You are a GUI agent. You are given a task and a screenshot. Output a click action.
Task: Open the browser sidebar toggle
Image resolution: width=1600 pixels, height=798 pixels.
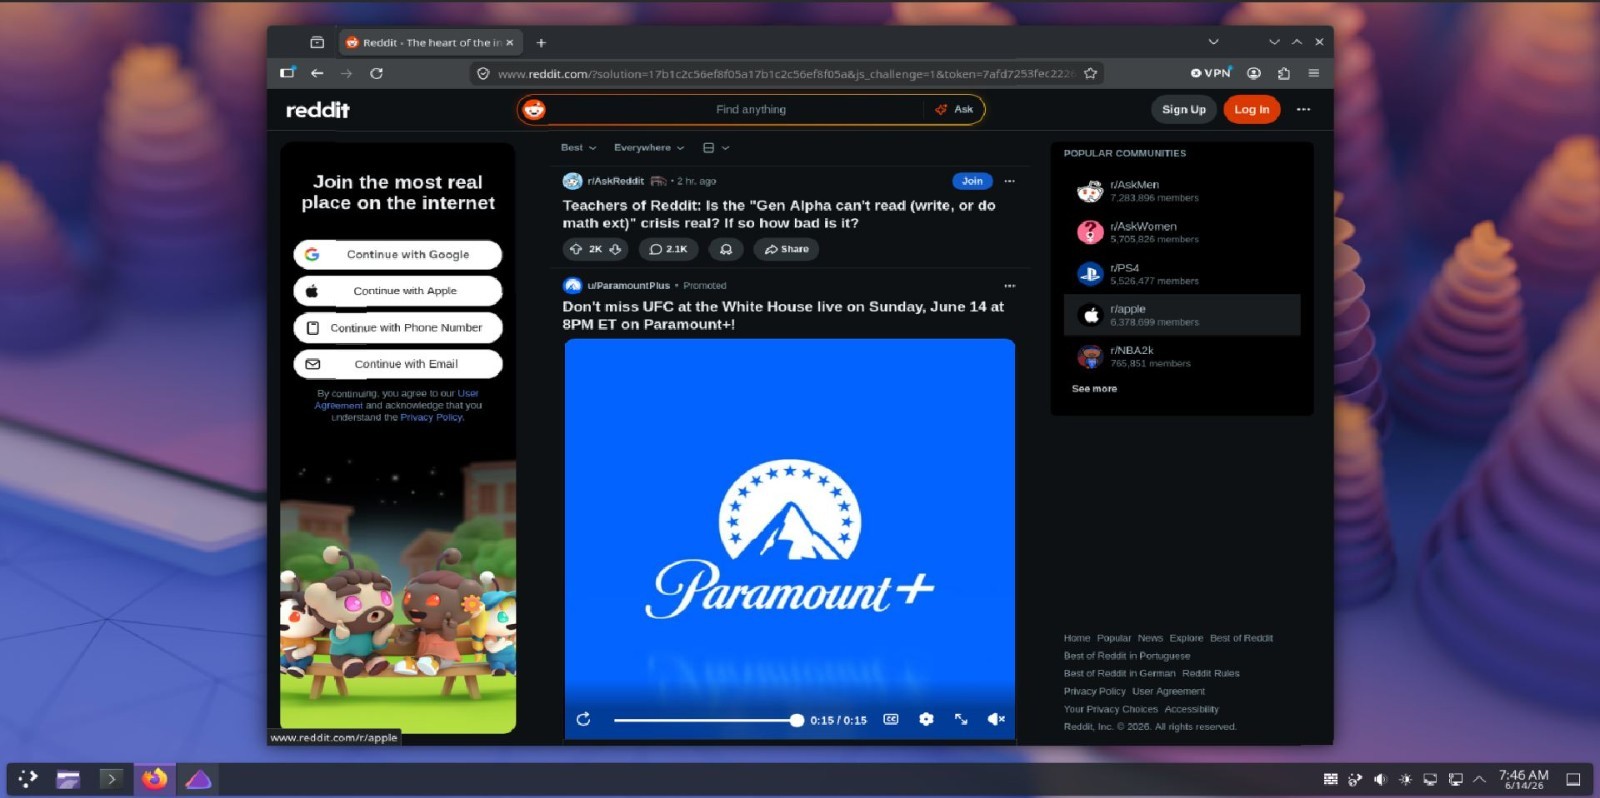click(288, 73)
